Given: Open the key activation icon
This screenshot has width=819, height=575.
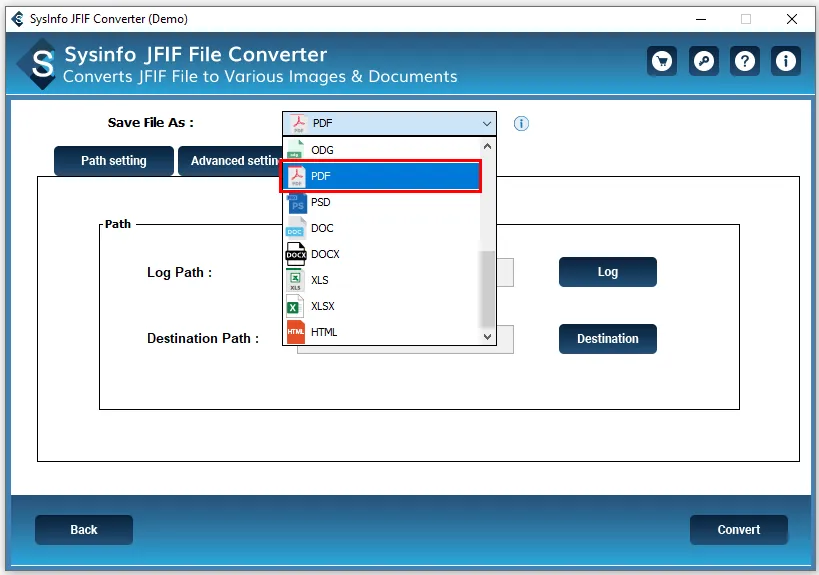Looking at the screenshot, I should [704, 61].
